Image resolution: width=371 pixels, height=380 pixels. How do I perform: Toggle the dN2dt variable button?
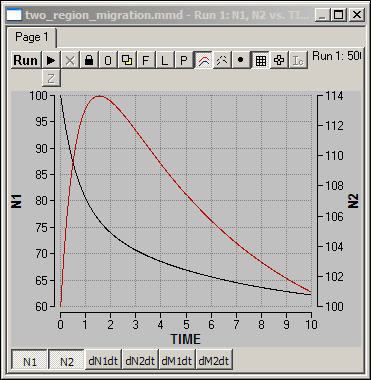point(140,360)
